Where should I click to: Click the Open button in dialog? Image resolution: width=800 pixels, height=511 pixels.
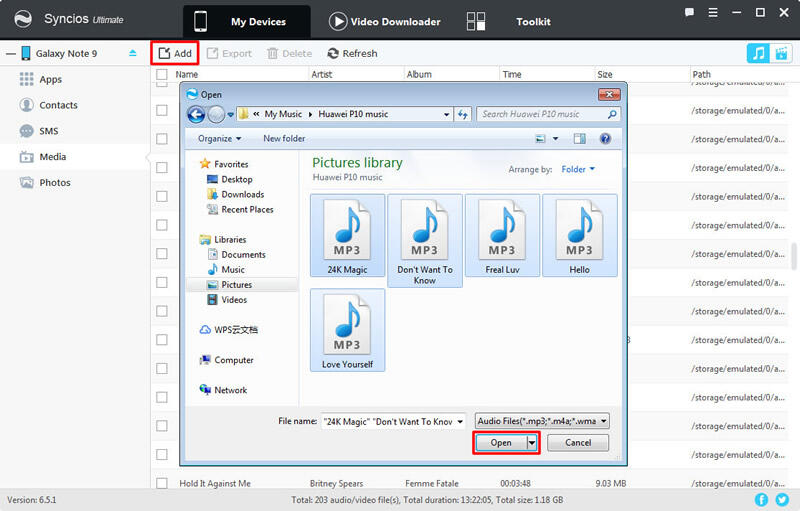click(501, 442)
